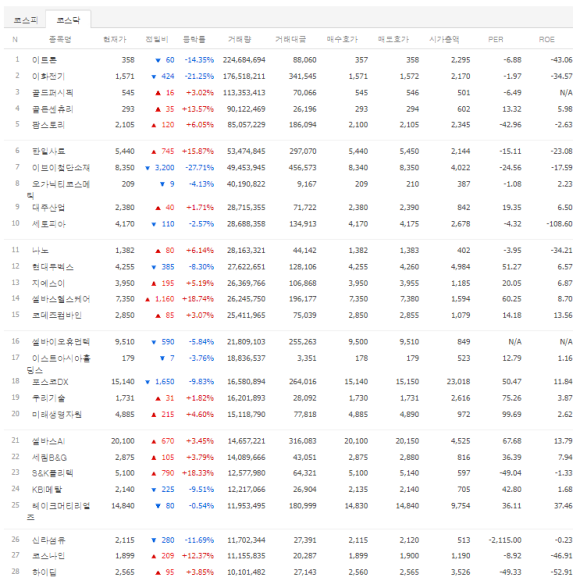Click the ROE column header

[547, 39]
